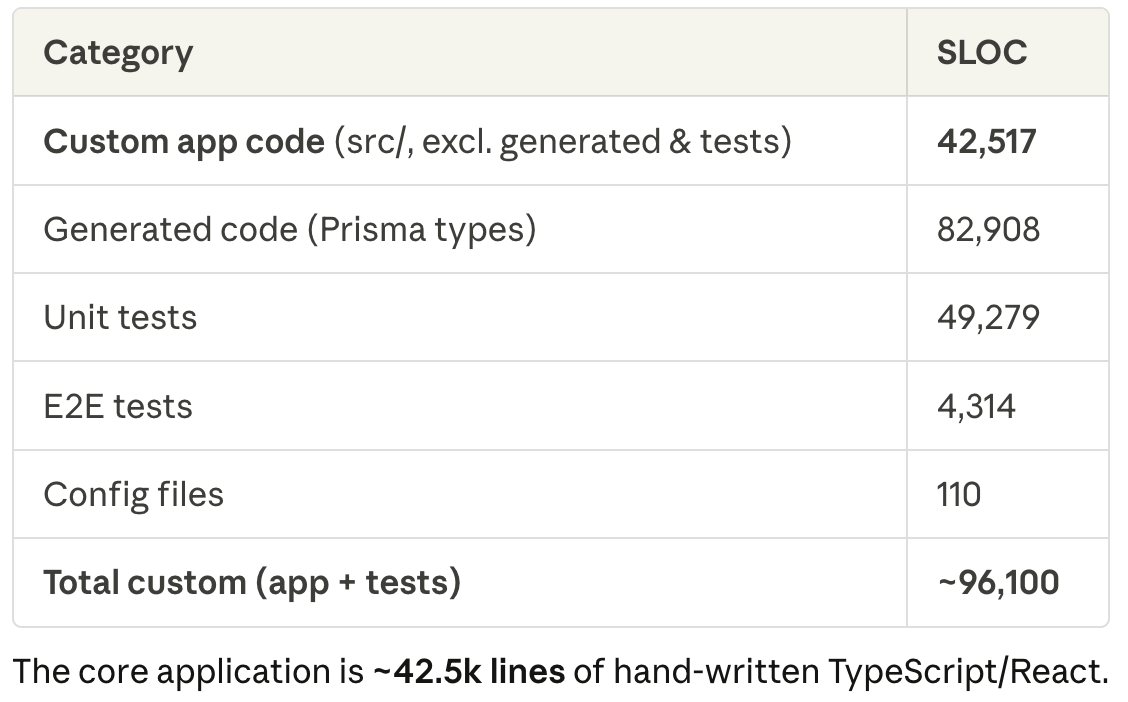
Task: Click the Category column header
Action: (118, 53)
